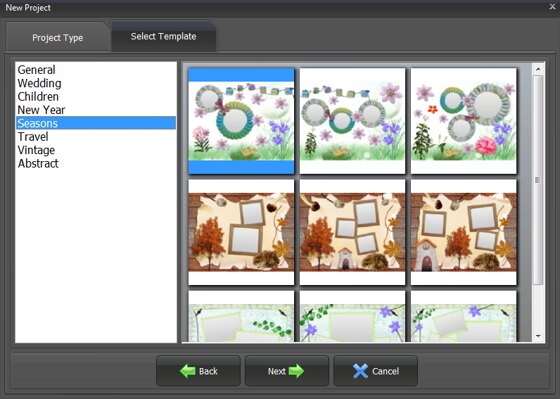Choose the Vintage template category
Screen dimensions: 560x399
tap(36, 150)
